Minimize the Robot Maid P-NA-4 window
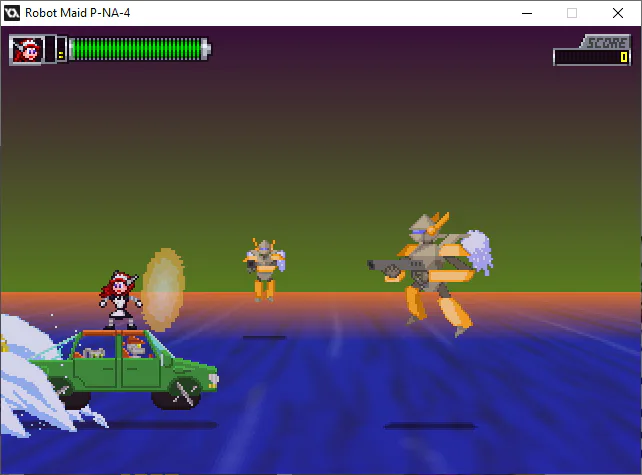The width and height of the screenshot is (642, 475). pyautogui.click(x=527, y=13)
